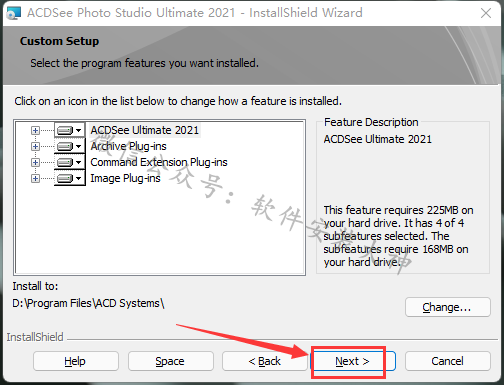
Task: Open the ACDSee Ultimate 2021 install-option dropdown arrow
Action: [79, 130]
